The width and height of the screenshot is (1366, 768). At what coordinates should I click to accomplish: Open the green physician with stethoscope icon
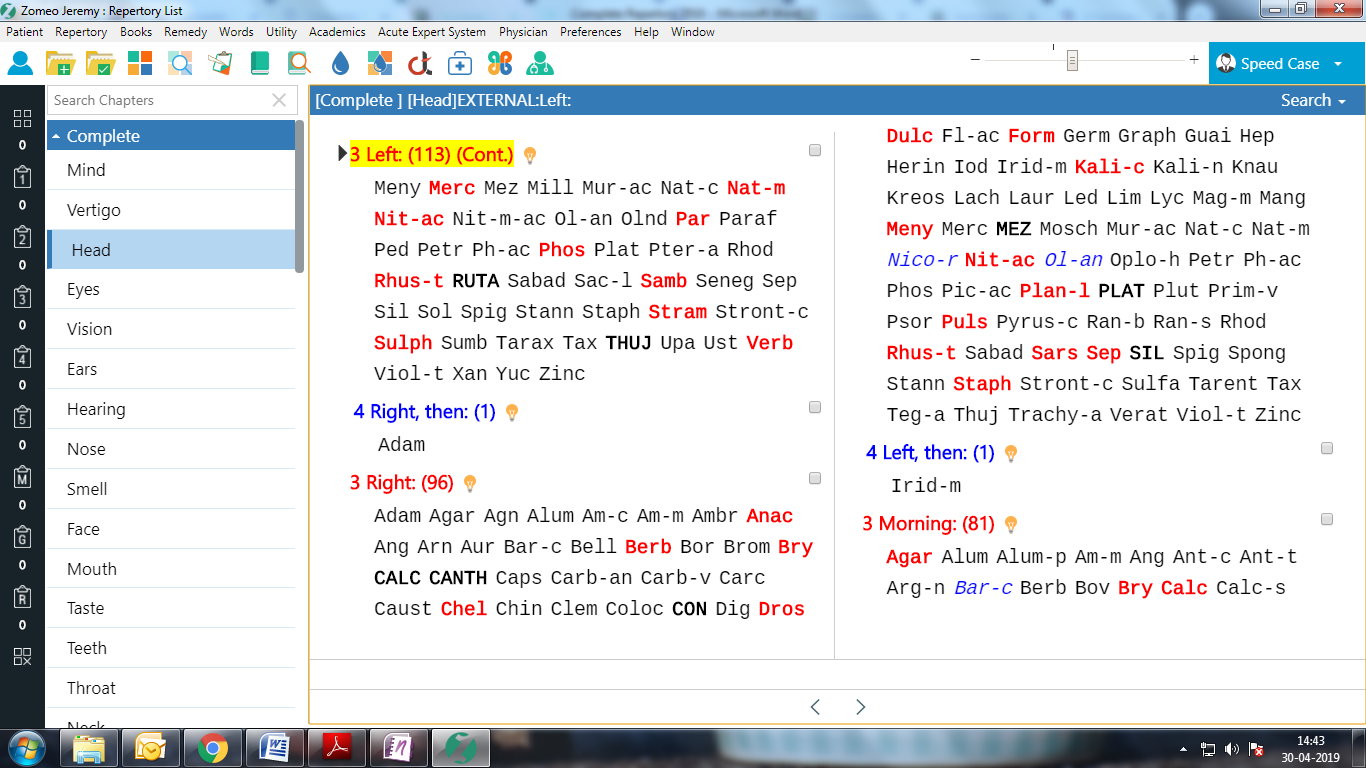pos(540,64)
